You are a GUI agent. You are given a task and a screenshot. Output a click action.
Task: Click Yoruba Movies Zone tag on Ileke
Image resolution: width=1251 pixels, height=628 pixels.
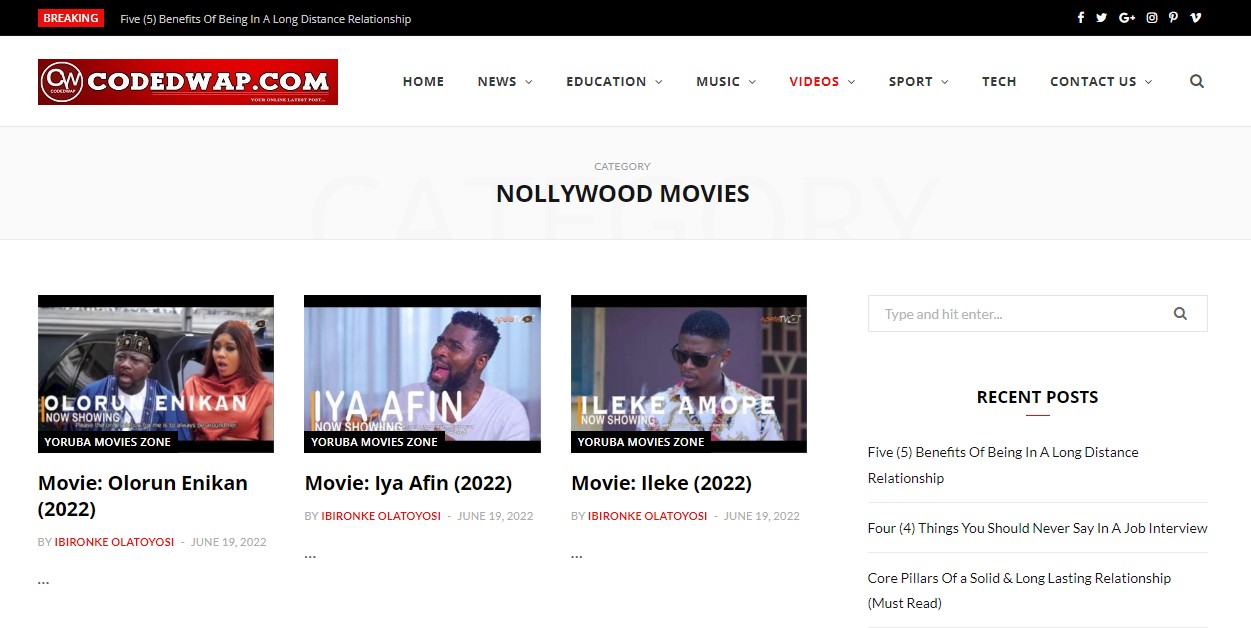tap(641, 441)
